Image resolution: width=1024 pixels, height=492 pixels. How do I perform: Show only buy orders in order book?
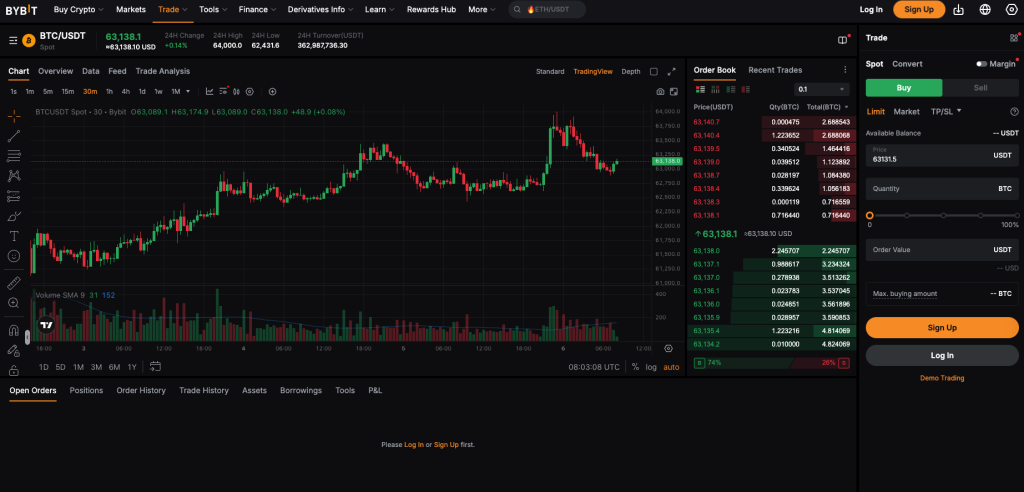pos(729,89)
